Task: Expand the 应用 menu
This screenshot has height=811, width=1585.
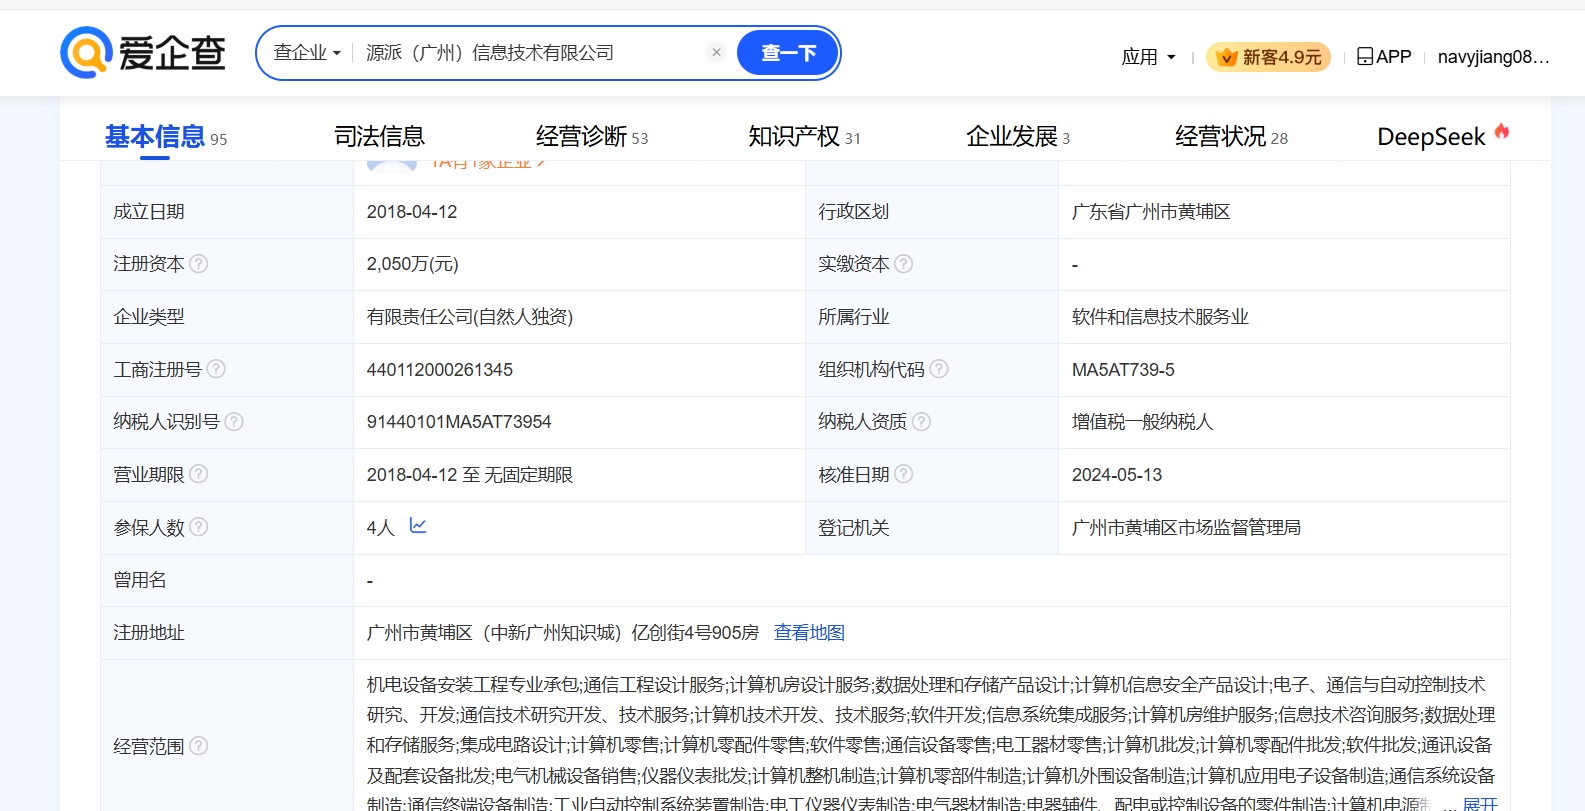Action: point(1148,57)
